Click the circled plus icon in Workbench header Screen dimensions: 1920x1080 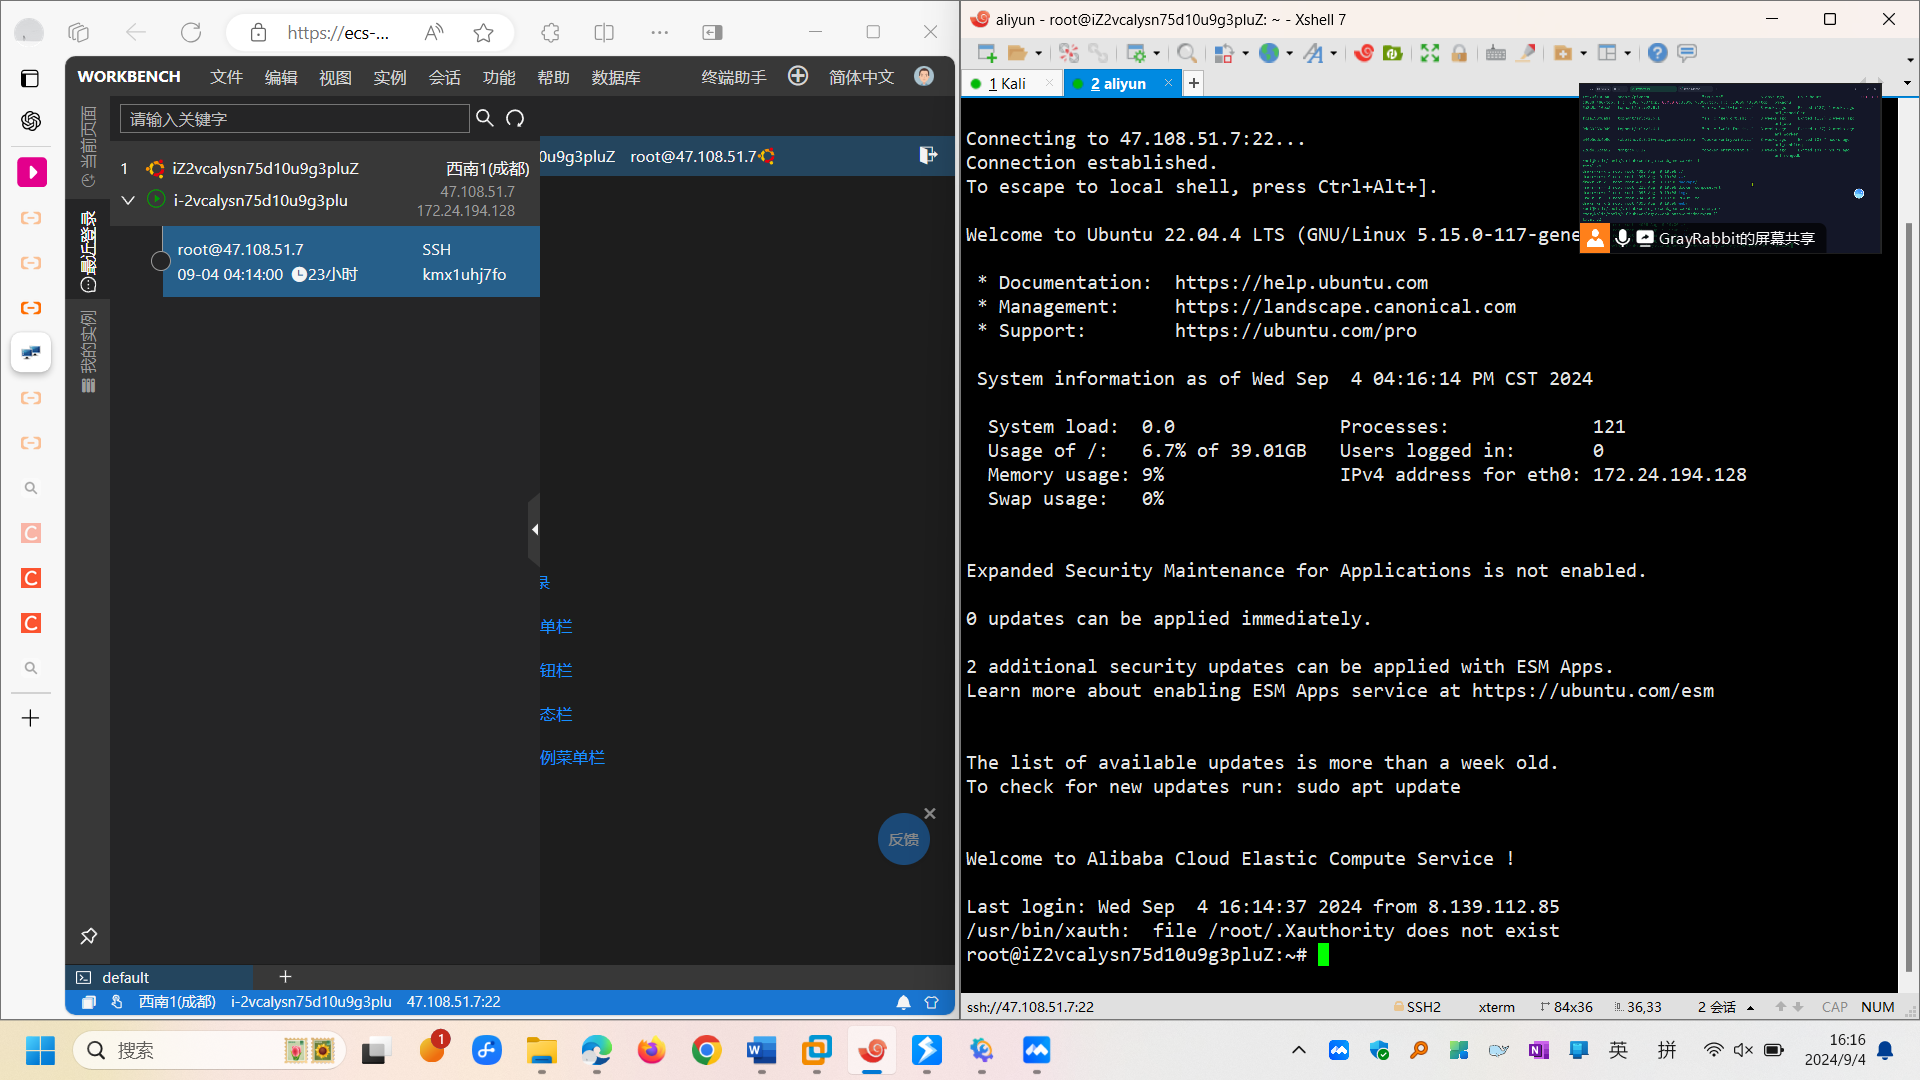[798, 76]
